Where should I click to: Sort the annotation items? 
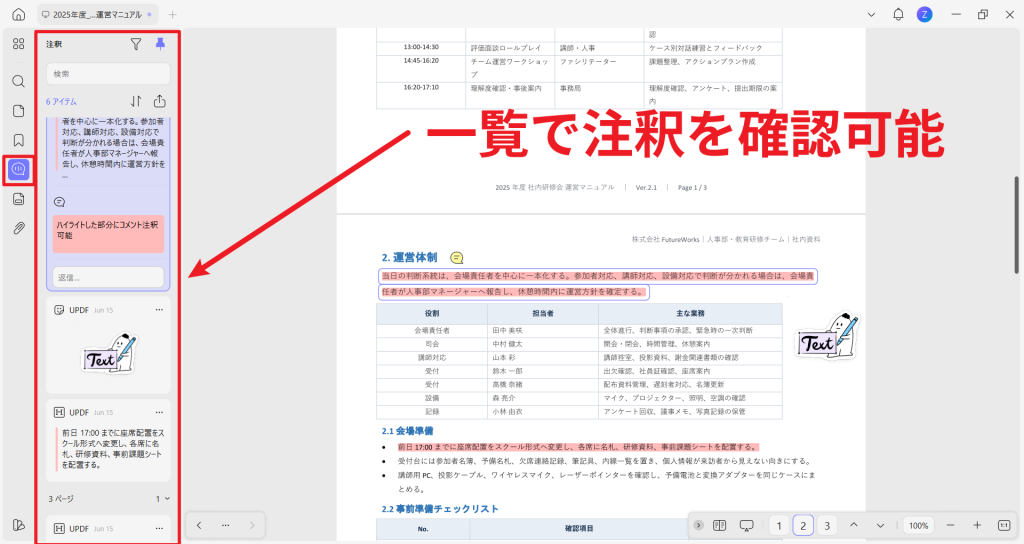pos(136,101)
